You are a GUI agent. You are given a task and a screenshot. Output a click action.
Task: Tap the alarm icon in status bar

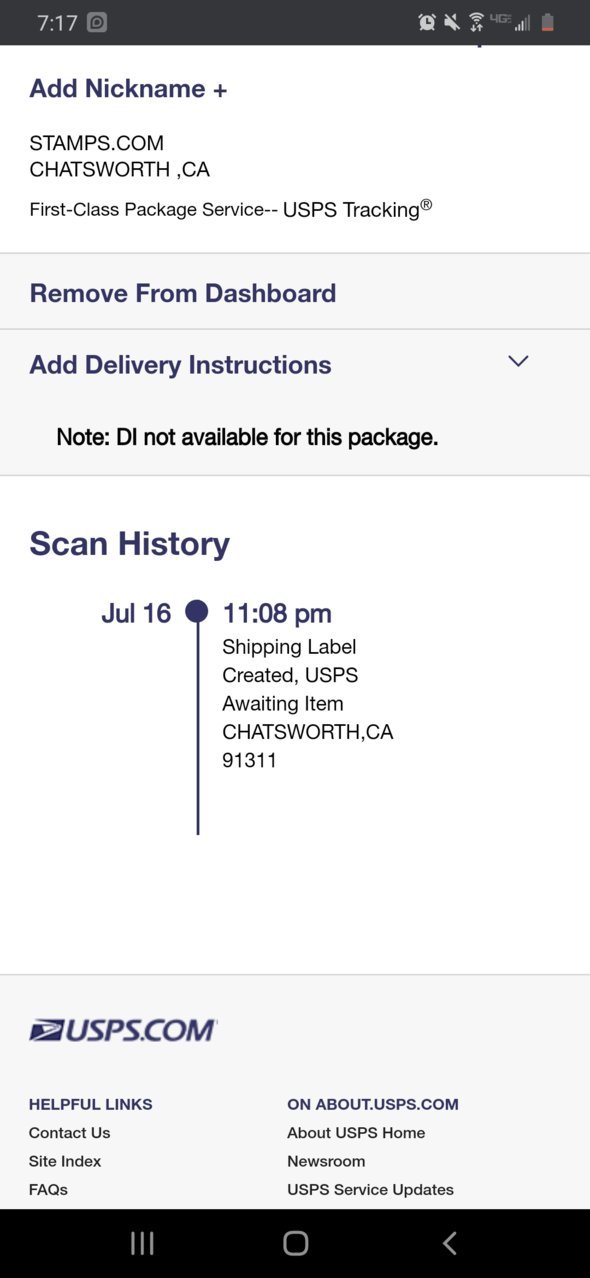(427, 22)
